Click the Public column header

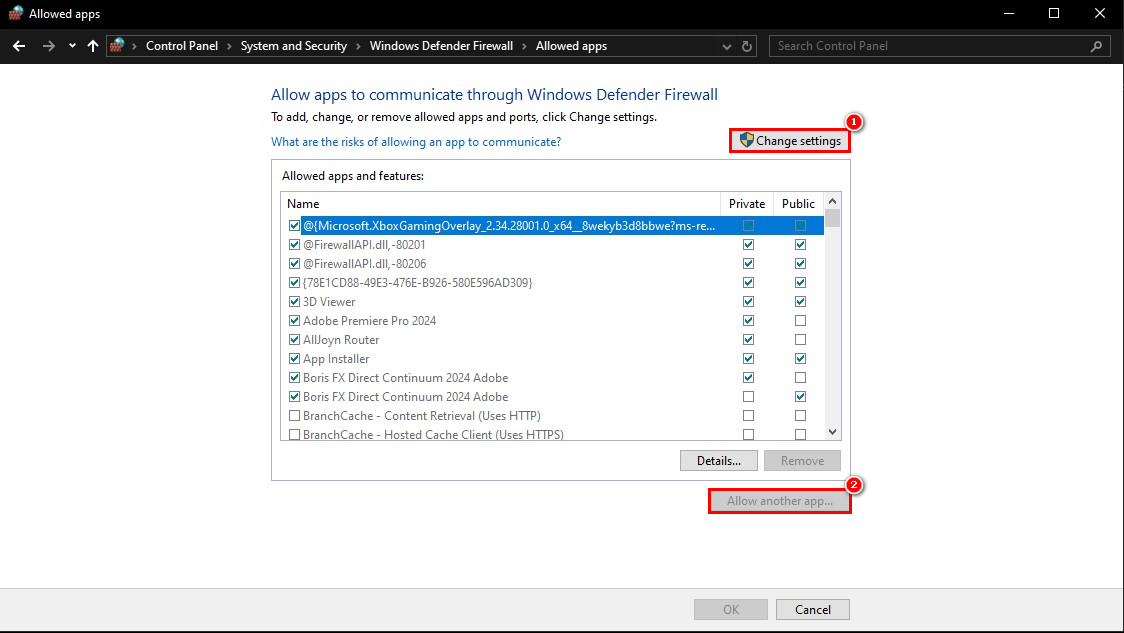[x=799, y=204]
